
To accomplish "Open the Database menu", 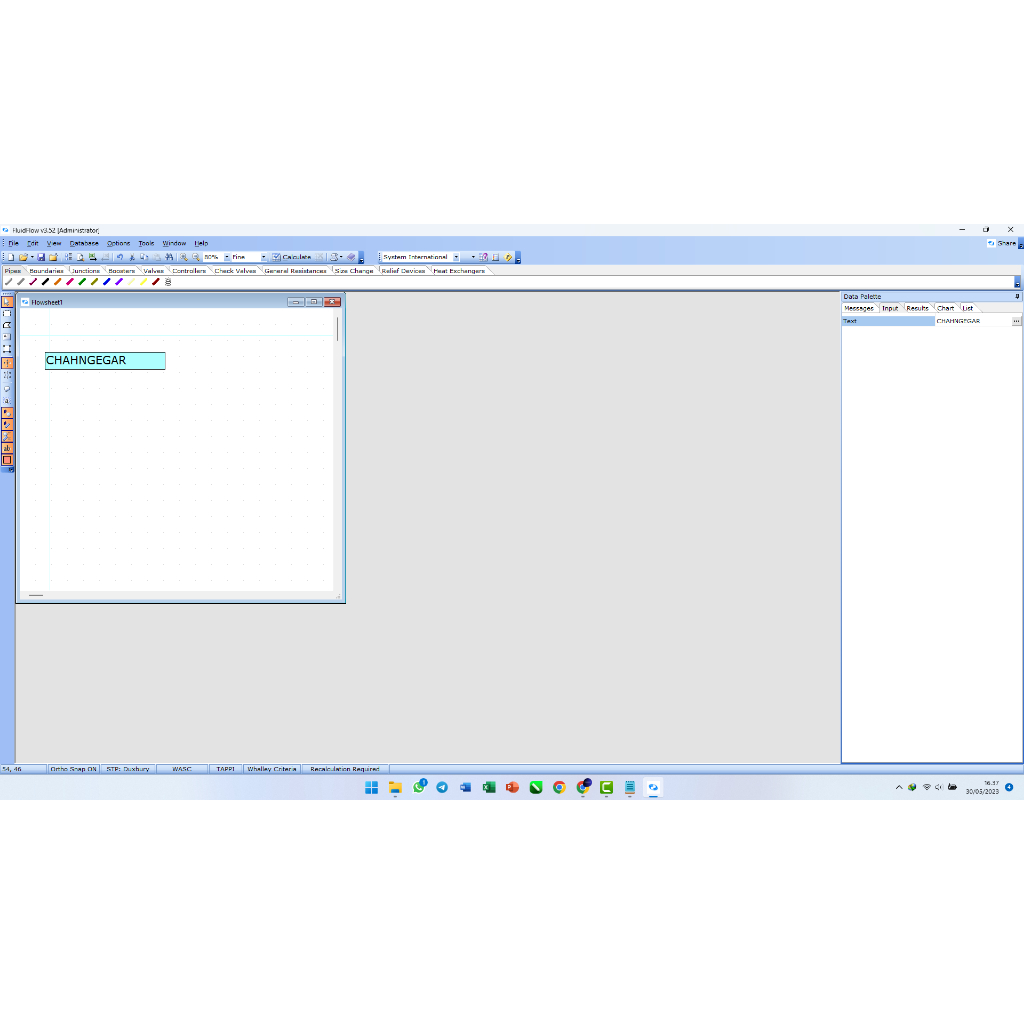I will (x=84, y=243).
